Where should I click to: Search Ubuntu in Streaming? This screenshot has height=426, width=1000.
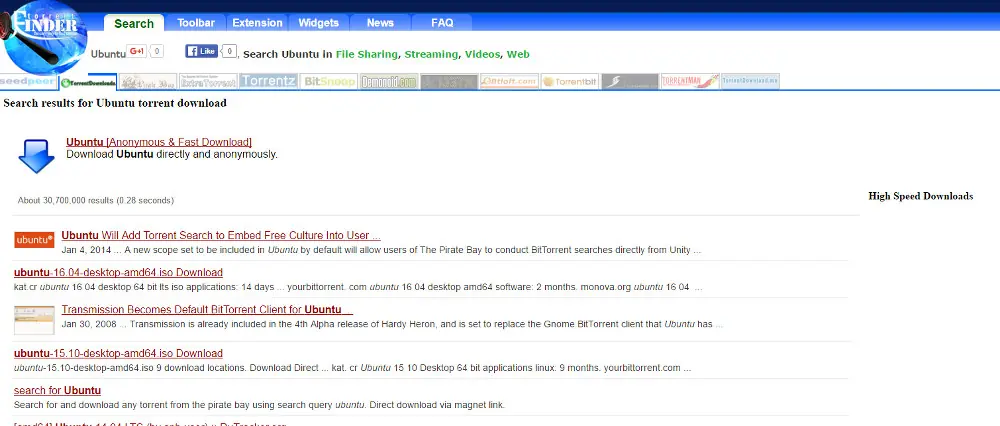[431, 55]
